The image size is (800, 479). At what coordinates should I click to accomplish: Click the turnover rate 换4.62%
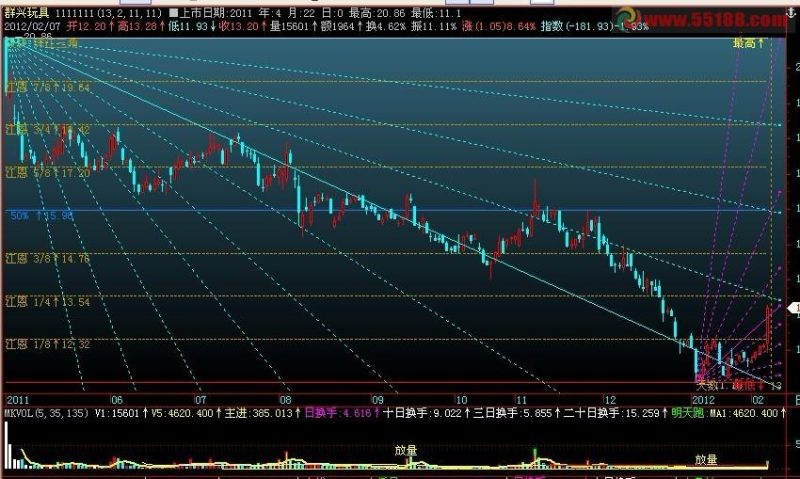386,26
